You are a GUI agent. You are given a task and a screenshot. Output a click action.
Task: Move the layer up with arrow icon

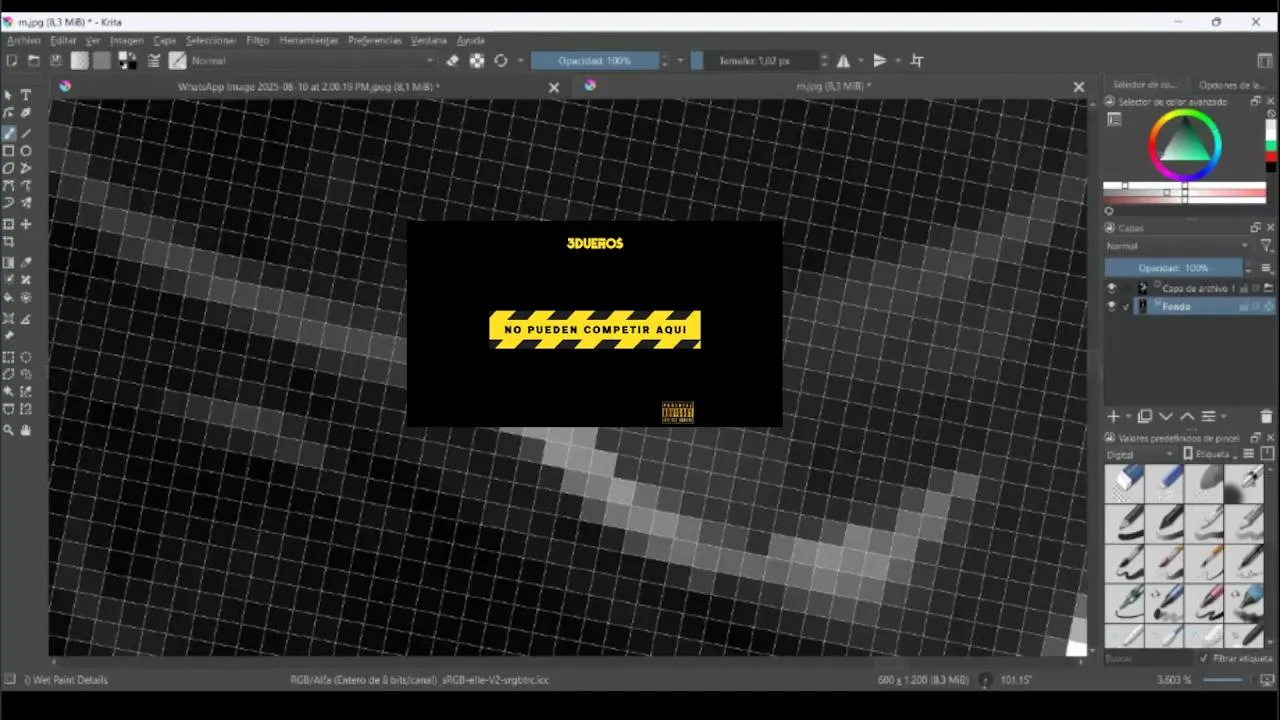point(1187,416)
